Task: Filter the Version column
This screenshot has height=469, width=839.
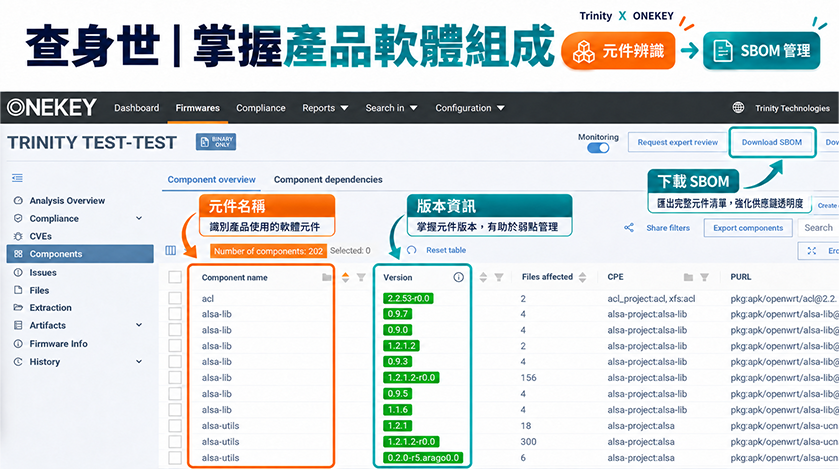Action: pyautogui.click(x=499, y=277)
